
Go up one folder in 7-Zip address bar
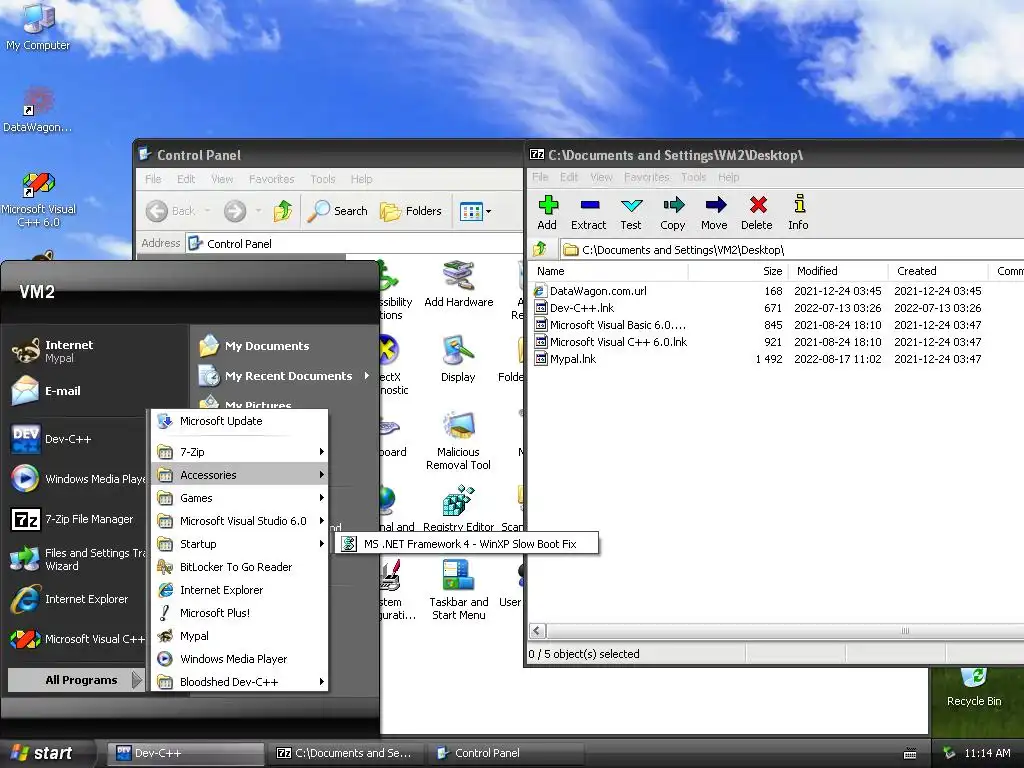[540, 249]
